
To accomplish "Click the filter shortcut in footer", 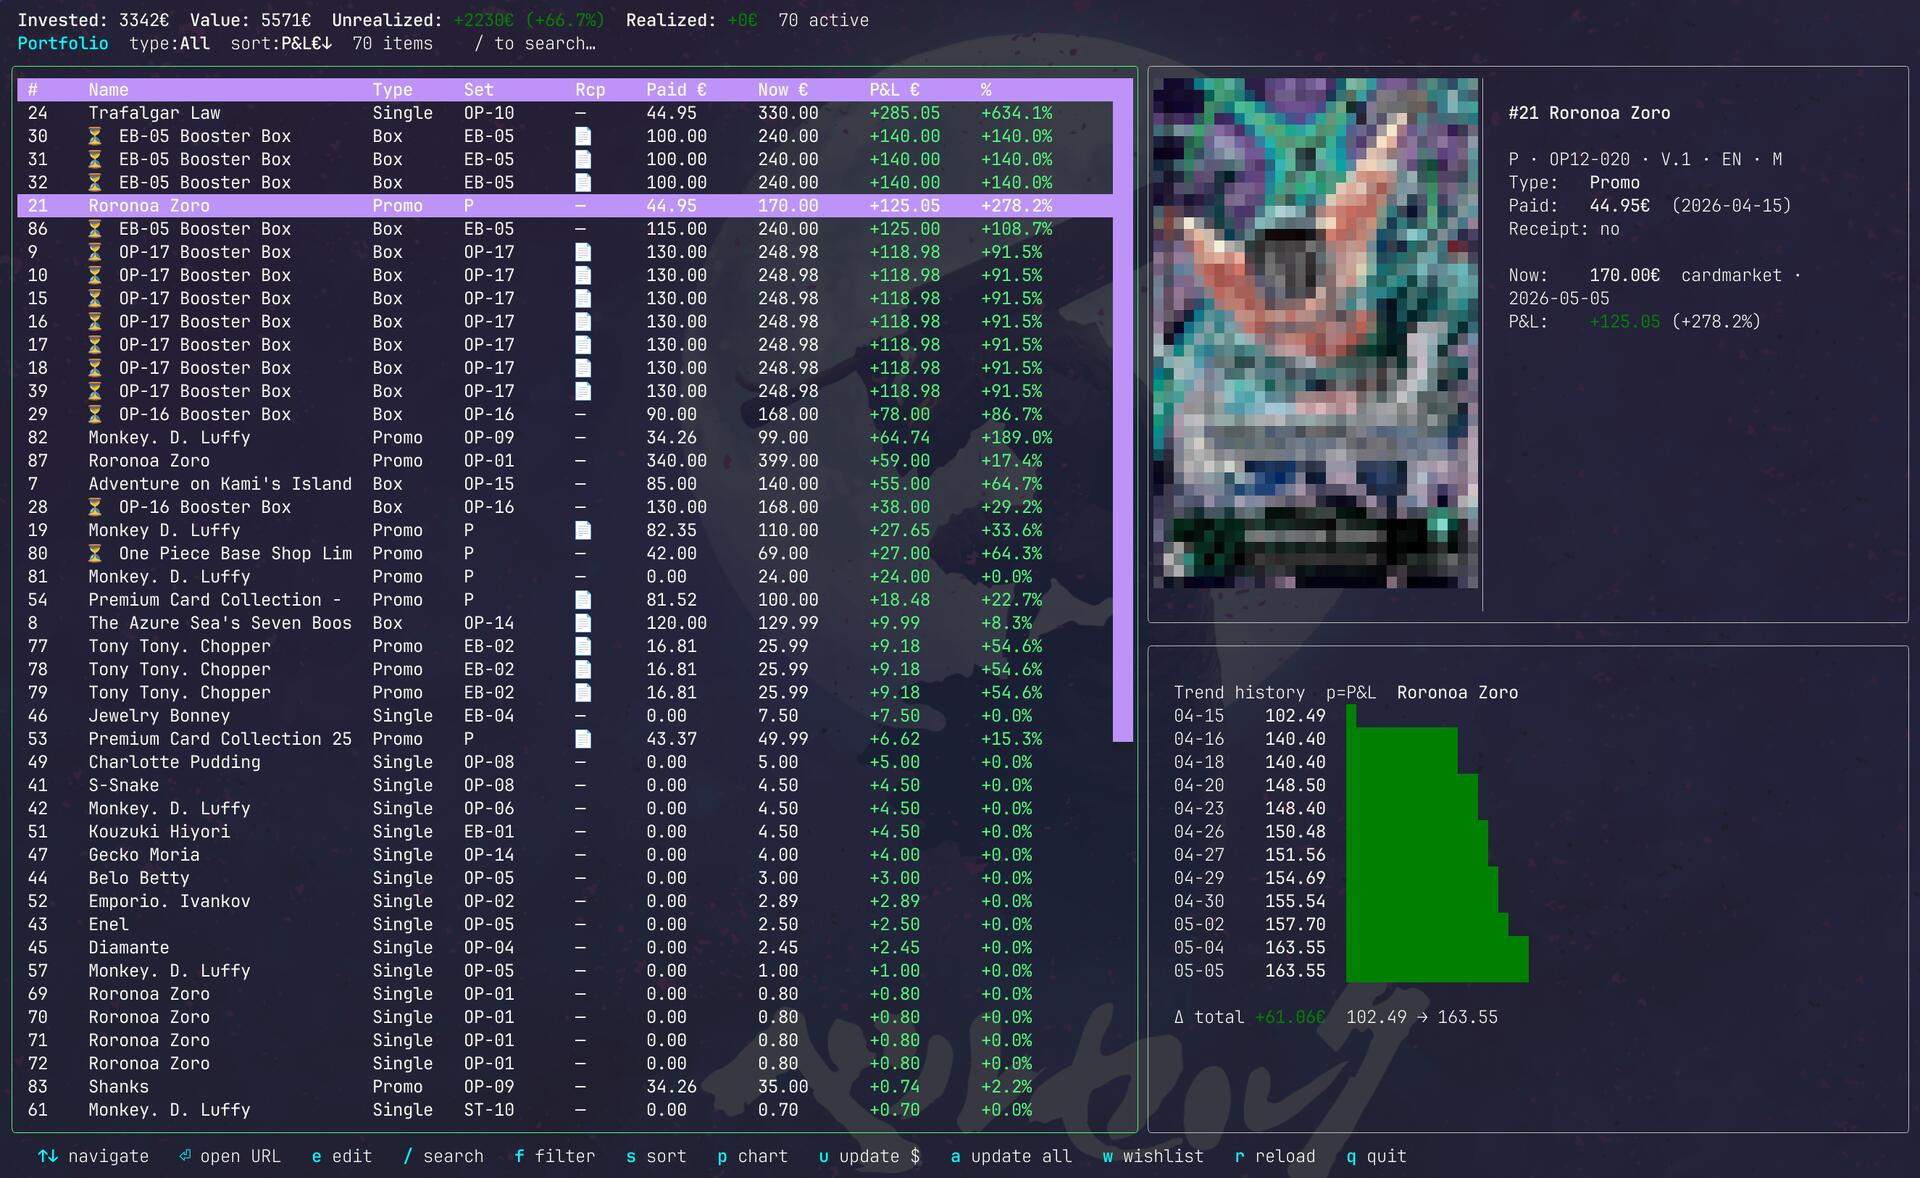I will (x=554, y=1156).
